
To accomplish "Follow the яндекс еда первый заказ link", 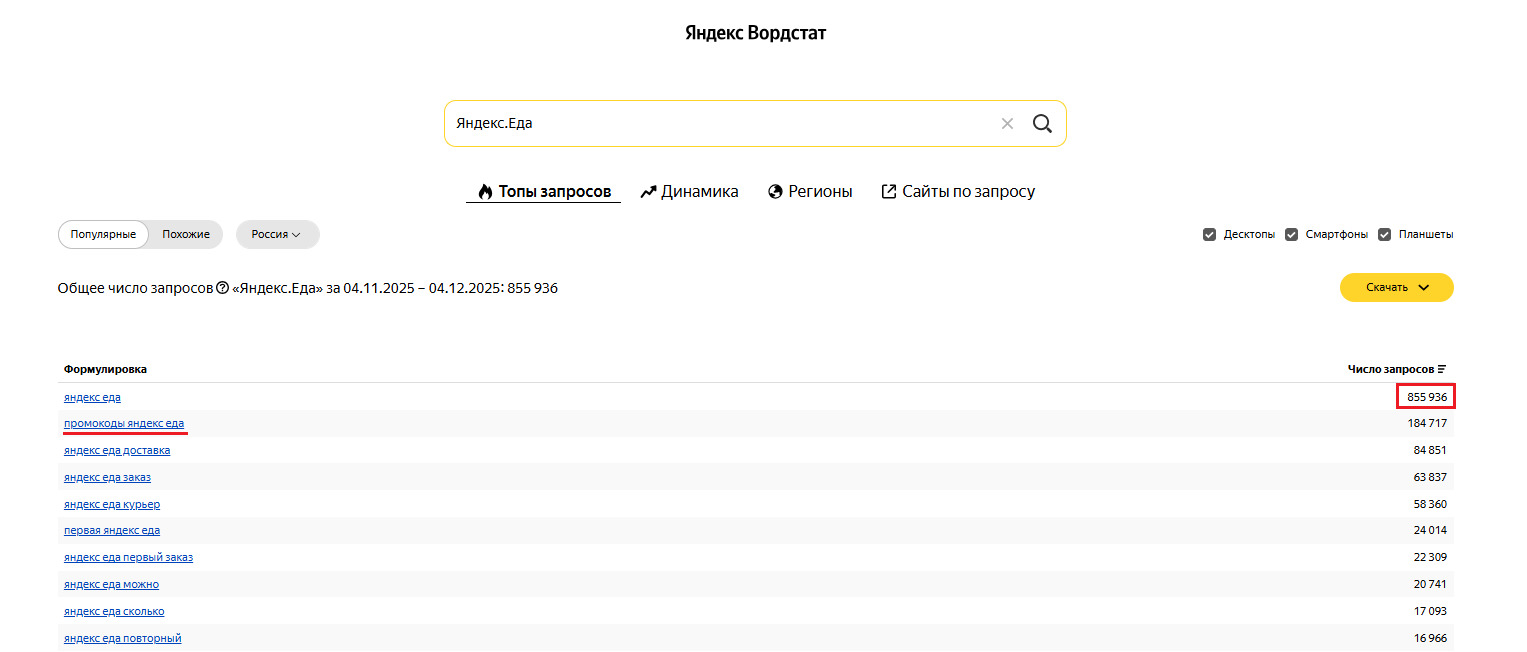I will (x=128, y=558).
